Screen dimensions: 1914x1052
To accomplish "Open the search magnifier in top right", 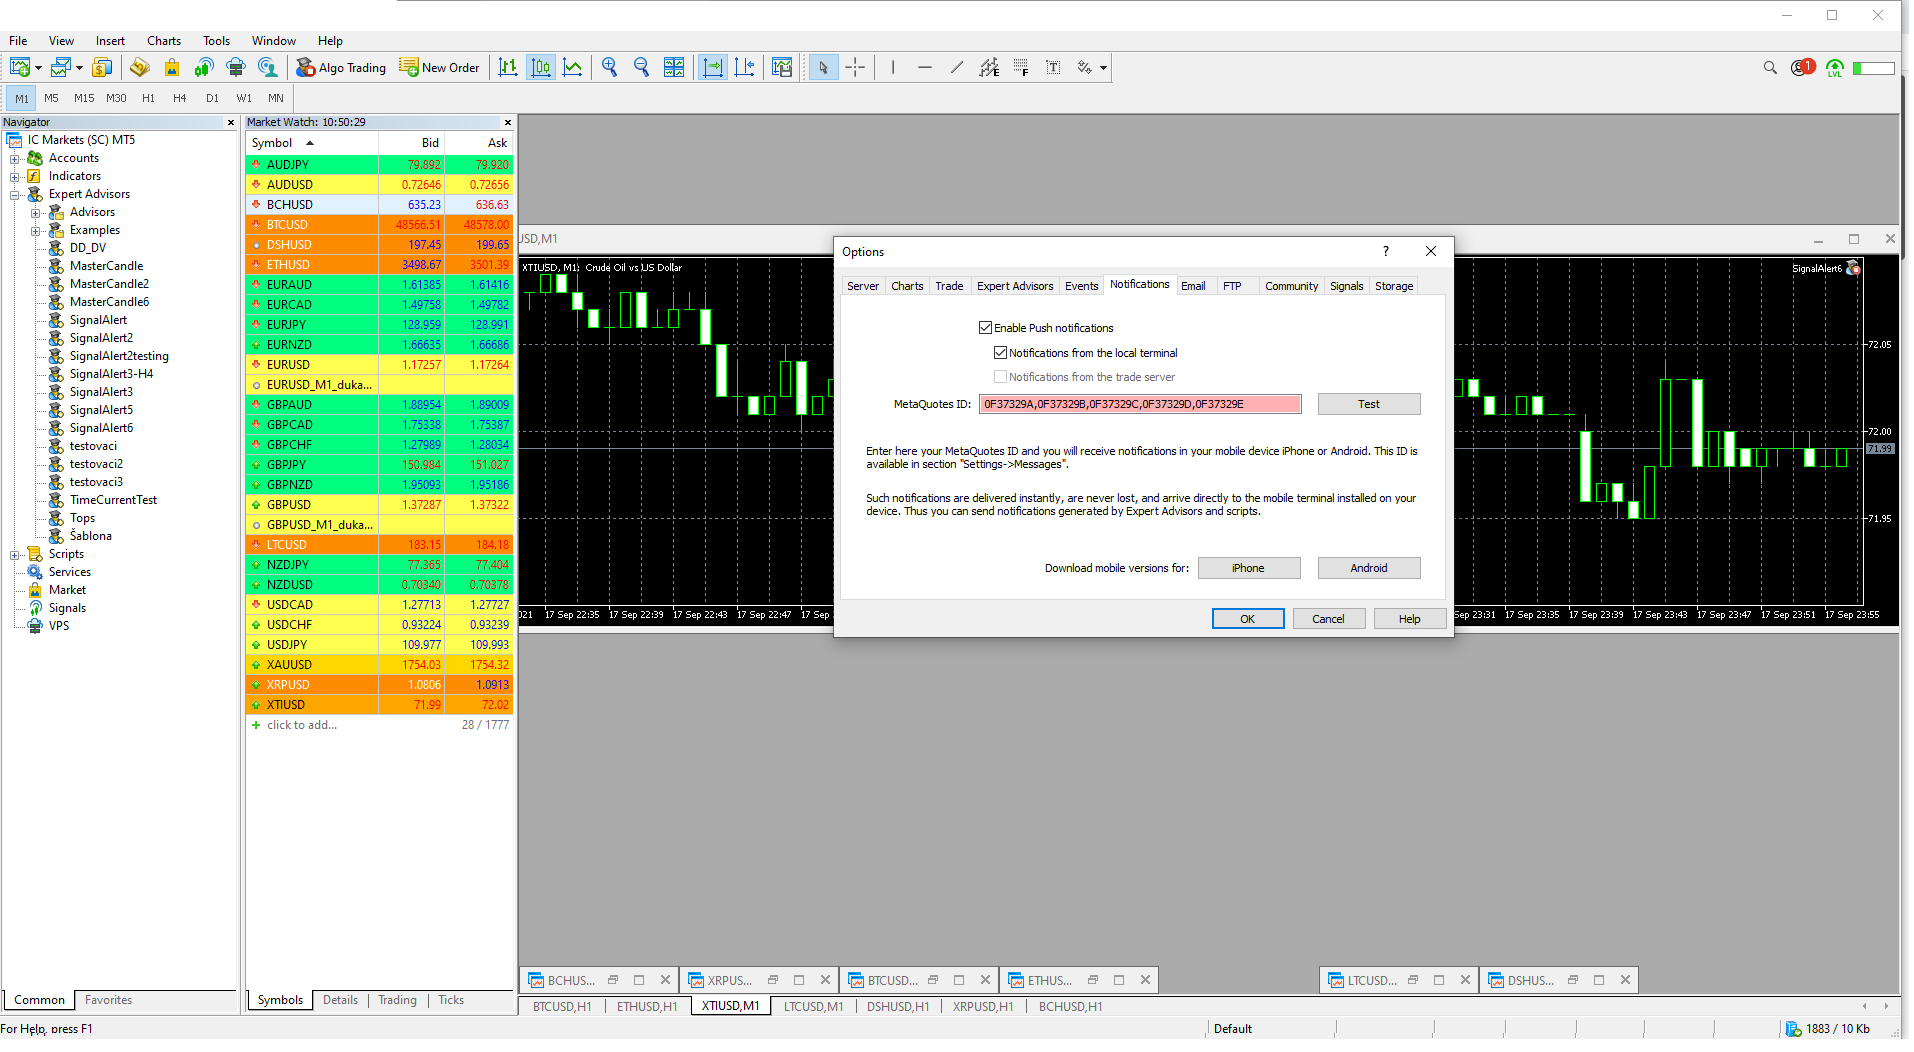I will 1770,68.
